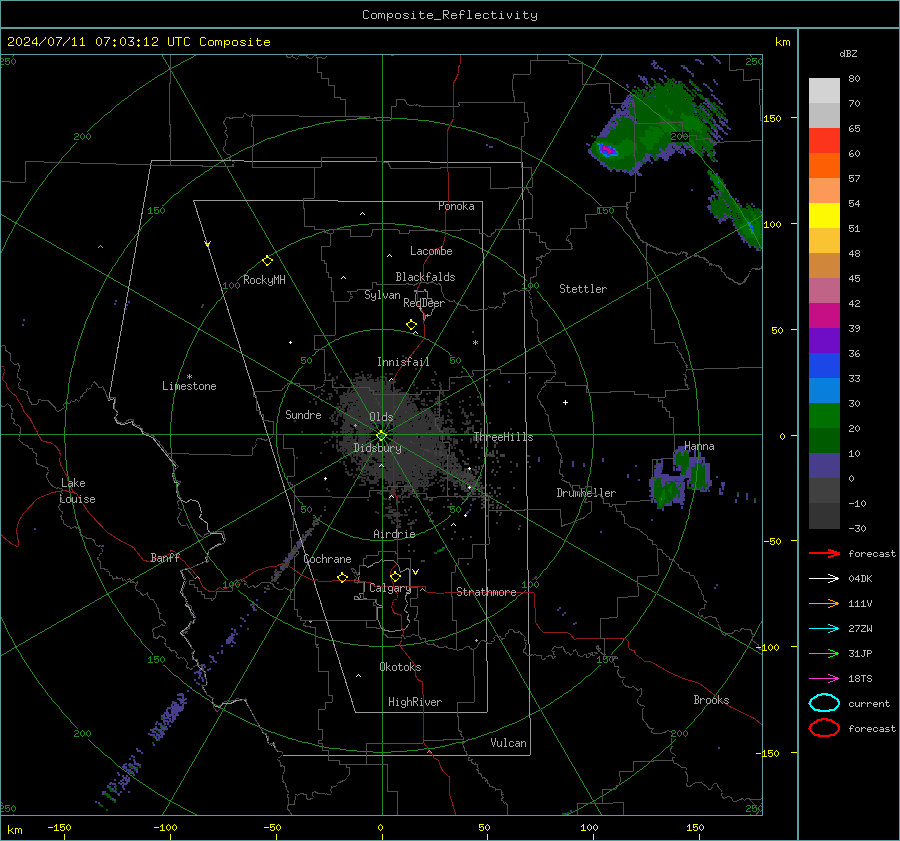Click the ThreeHills label
Viewport: 900px width, 841px height.
pos(503,437)
